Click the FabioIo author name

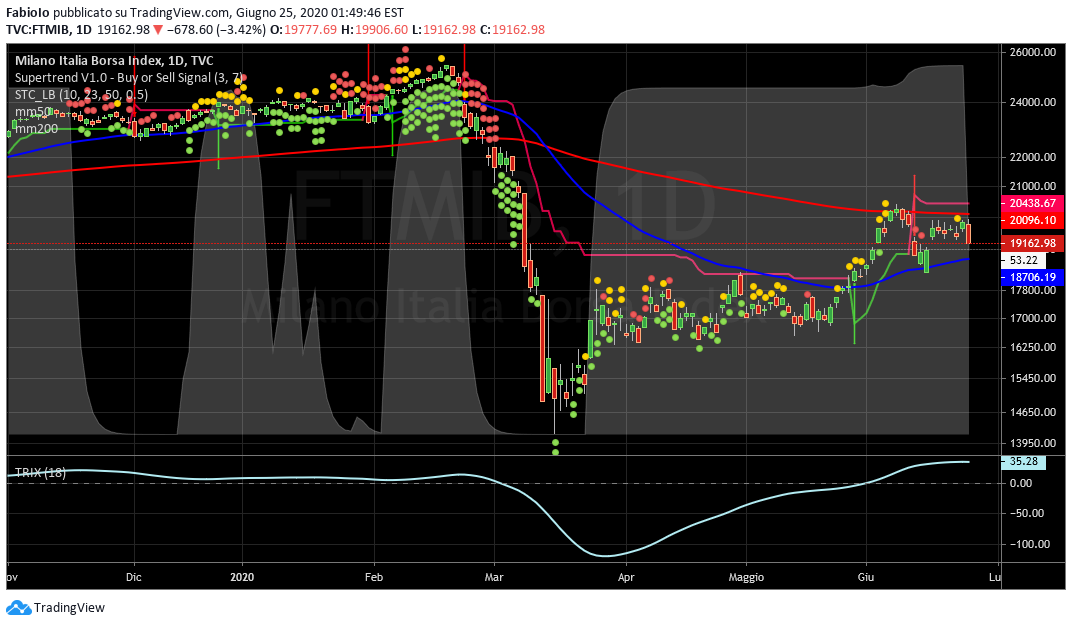coord(28,12)
